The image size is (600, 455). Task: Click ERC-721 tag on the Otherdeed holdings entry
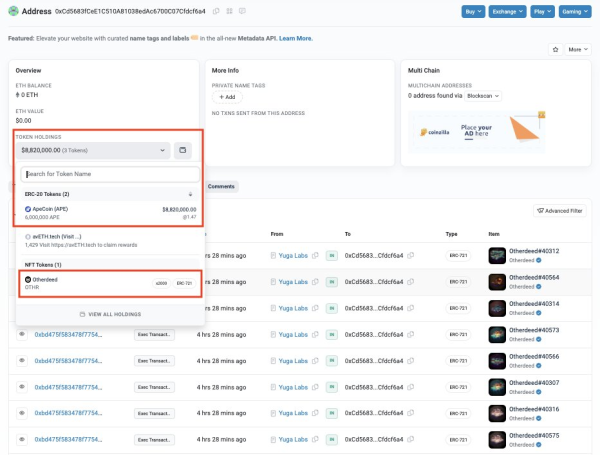click(x=184, y=284)
